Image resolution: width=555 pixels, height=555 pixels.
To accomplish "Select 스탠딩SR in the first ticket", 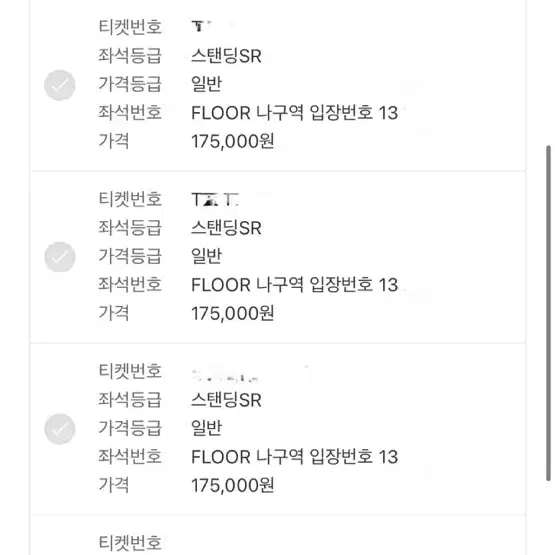I will click(x=227, y=56).
